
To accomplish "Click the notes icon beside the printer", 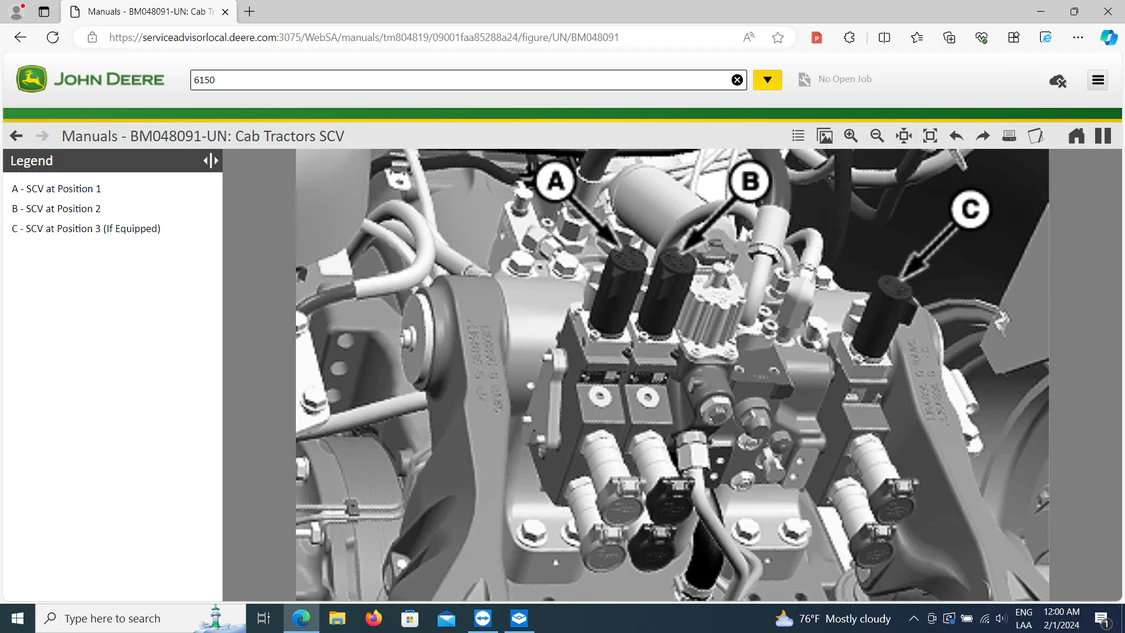I will (1036, 136).
